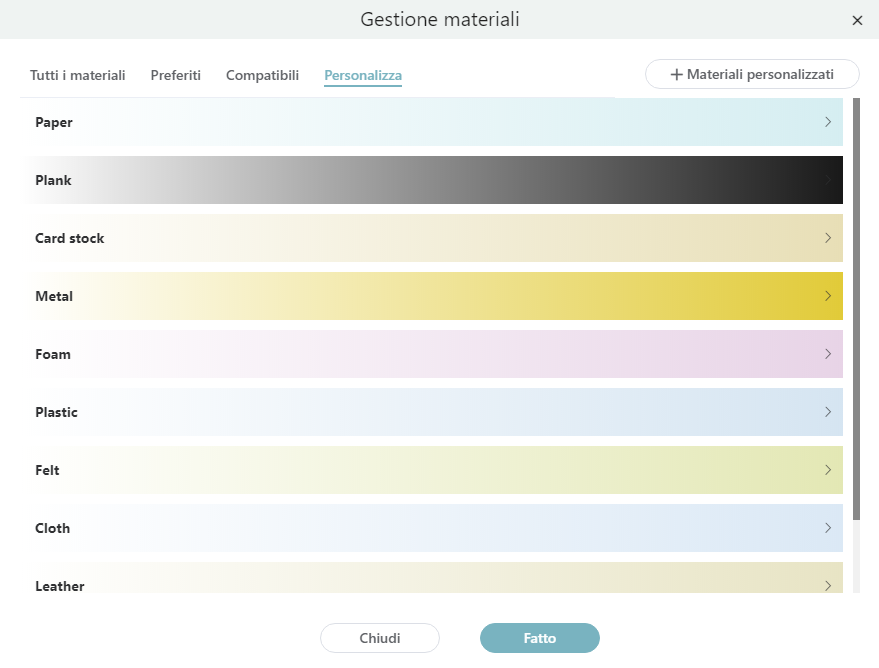This screenshot has height=668, width=879.
Task: Switch to Tutti i materiali tab
Action: 78,76
